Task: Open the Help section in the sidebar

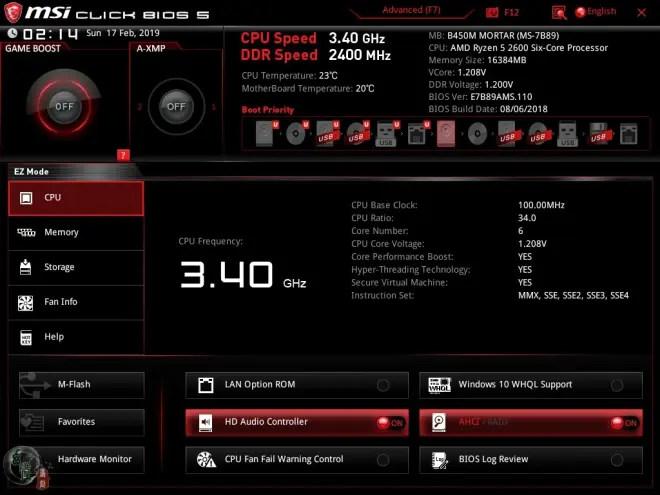Action: coord(76,337)
